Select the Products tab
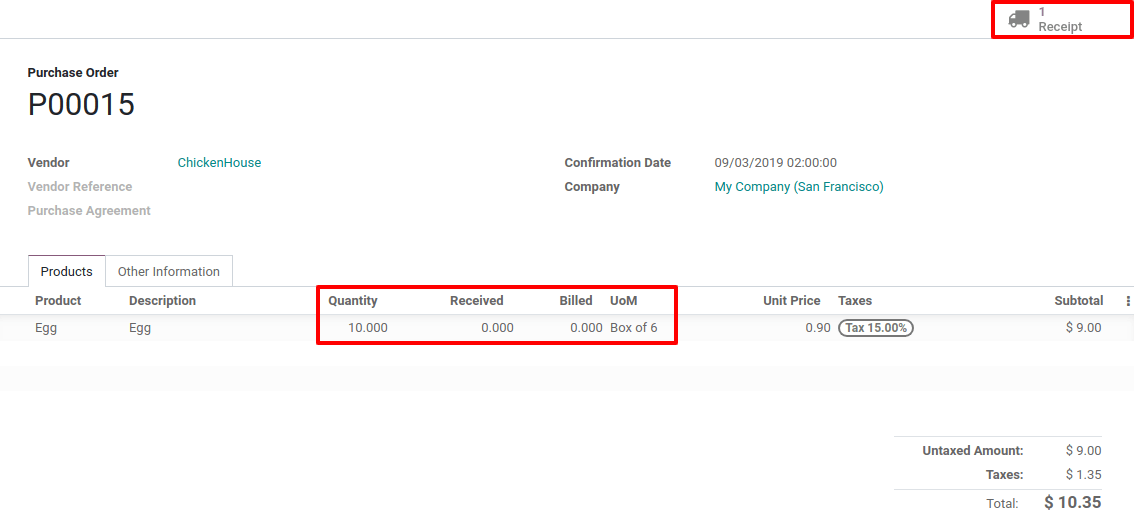This screenshot has width=1134, height=516. click(x=66, y=271)
